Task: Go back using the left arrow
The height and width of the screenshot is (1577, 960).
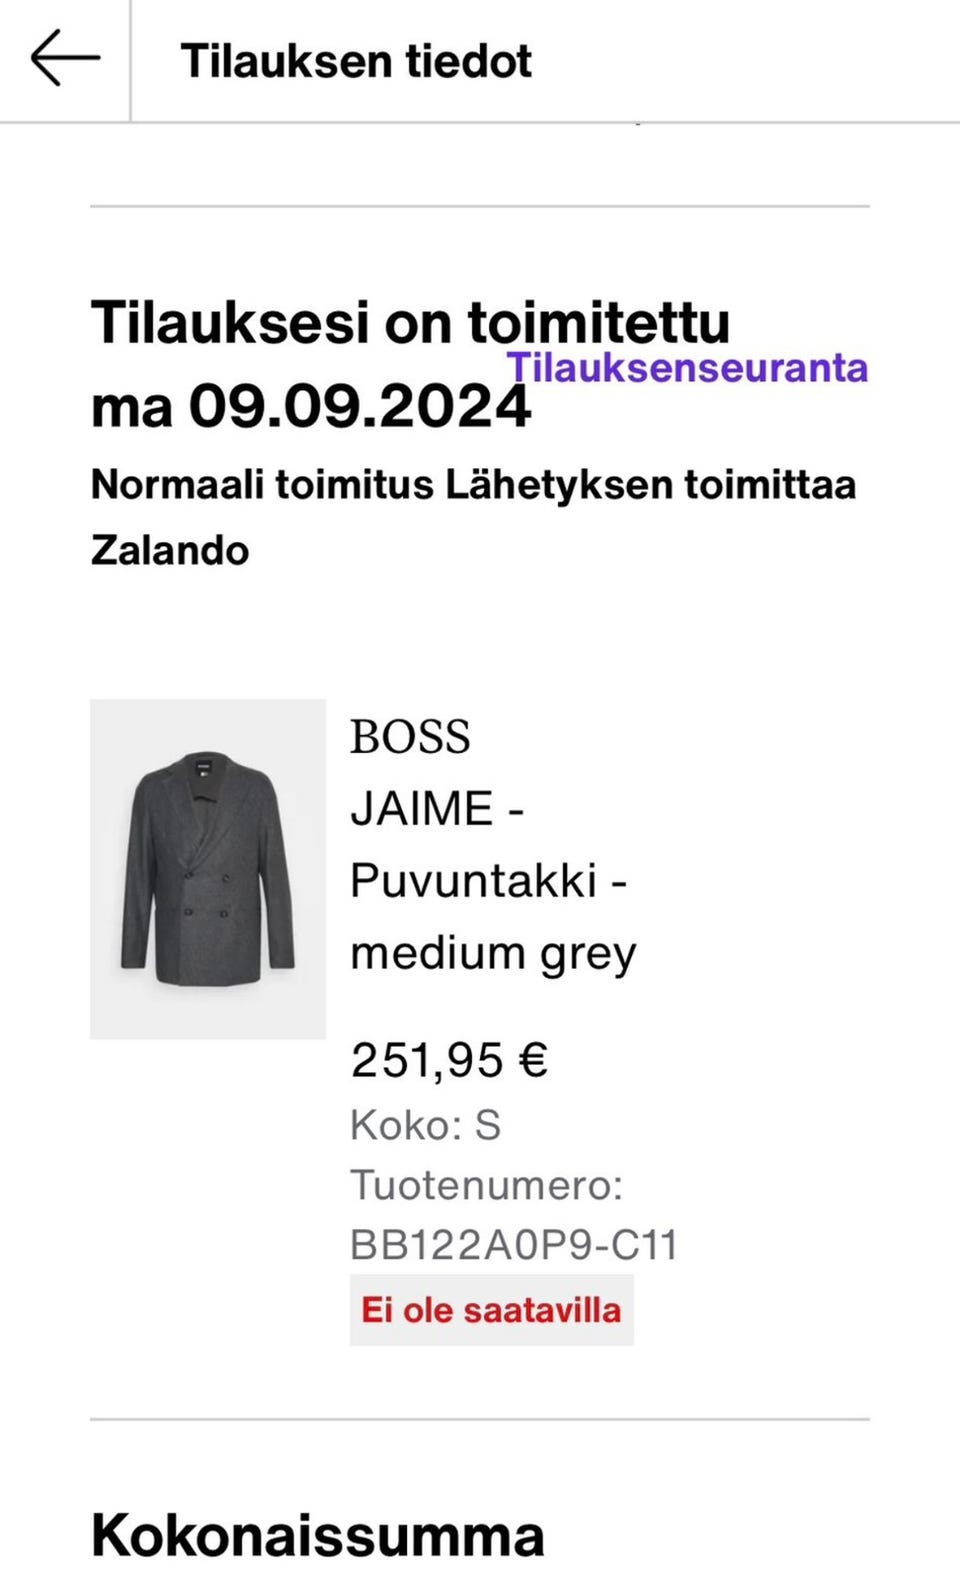Action: (x=65, y=58)
